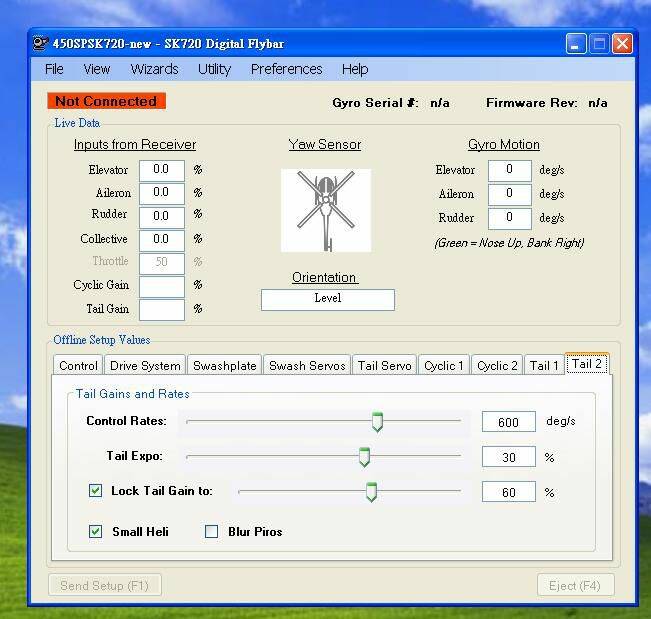Click the 'Tail Gains and Rates' group label
The image size is (651, 619).
pyautogui.click(x=132, y=394)
